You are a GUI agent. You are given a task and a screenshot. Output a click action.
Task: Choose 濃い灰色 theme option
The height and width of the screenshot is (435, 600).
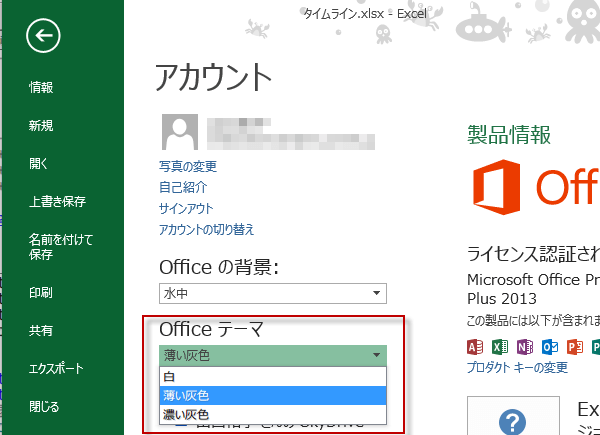(x=272, y=414)
